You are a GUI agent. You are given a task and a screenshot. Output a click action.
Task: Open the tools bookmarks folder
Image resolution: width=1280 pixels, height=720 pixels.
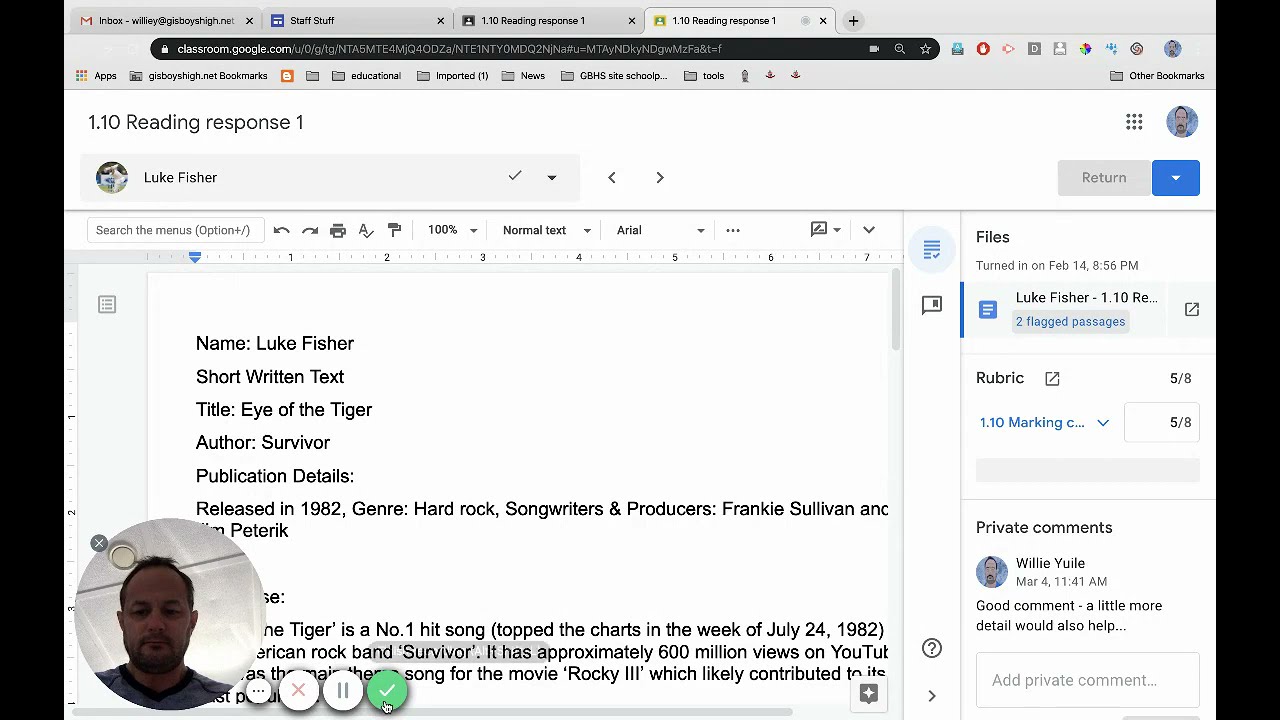point(704,76)
